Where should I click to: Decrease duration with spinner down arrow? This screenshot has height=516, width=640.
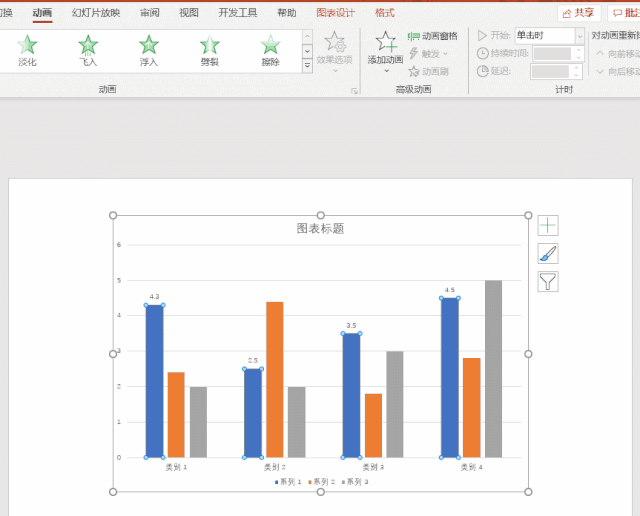[578, 57]
